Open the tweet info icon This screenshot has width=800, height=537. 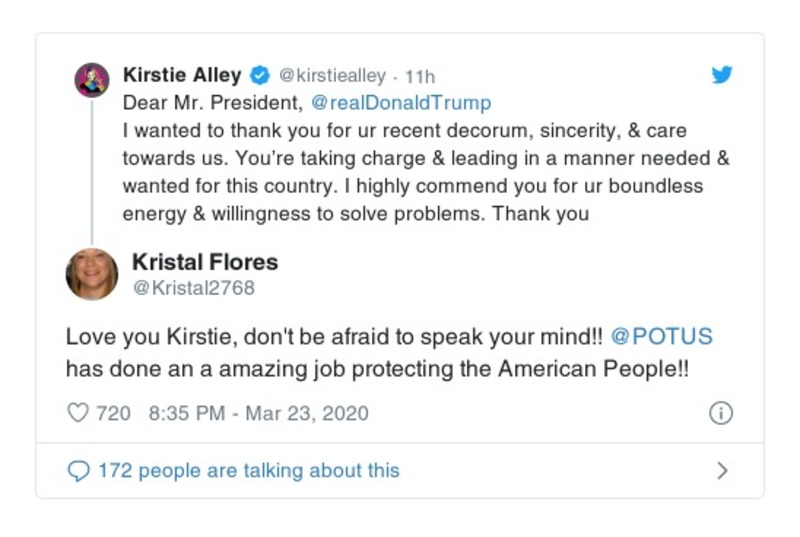coord(720,413)
